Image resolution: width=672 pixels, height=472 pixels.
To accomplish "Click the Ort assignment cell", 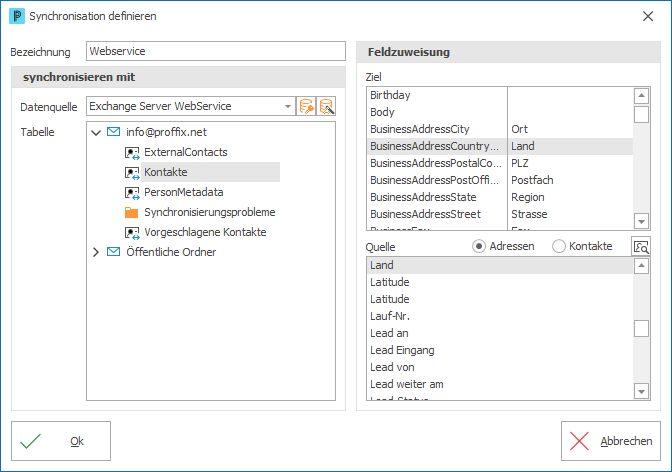I will (x=570, y=129).
